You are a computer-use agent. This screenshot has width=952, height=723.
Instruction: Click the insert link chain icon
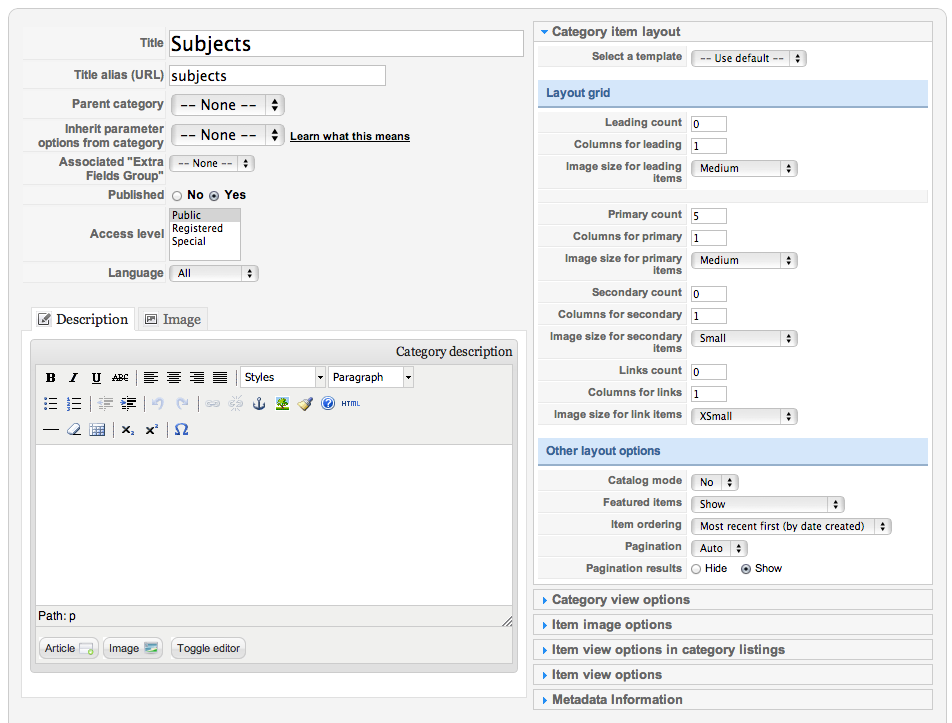[212, 404]
